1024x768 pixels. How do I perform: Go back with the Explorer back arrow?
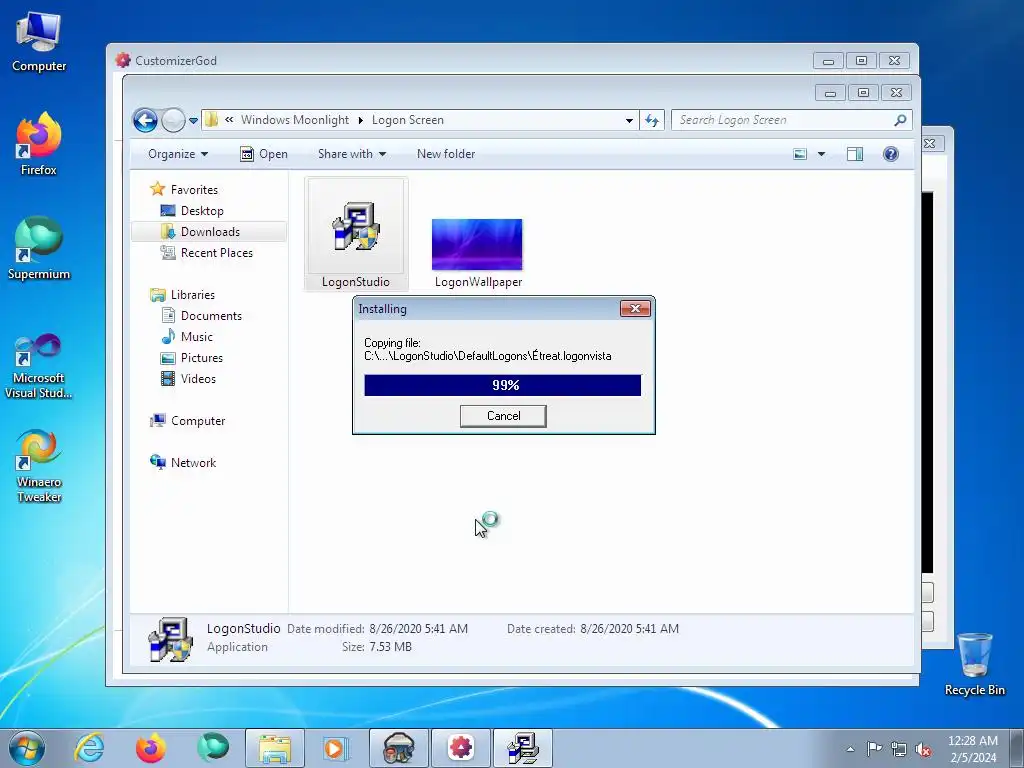click(145, 120)
